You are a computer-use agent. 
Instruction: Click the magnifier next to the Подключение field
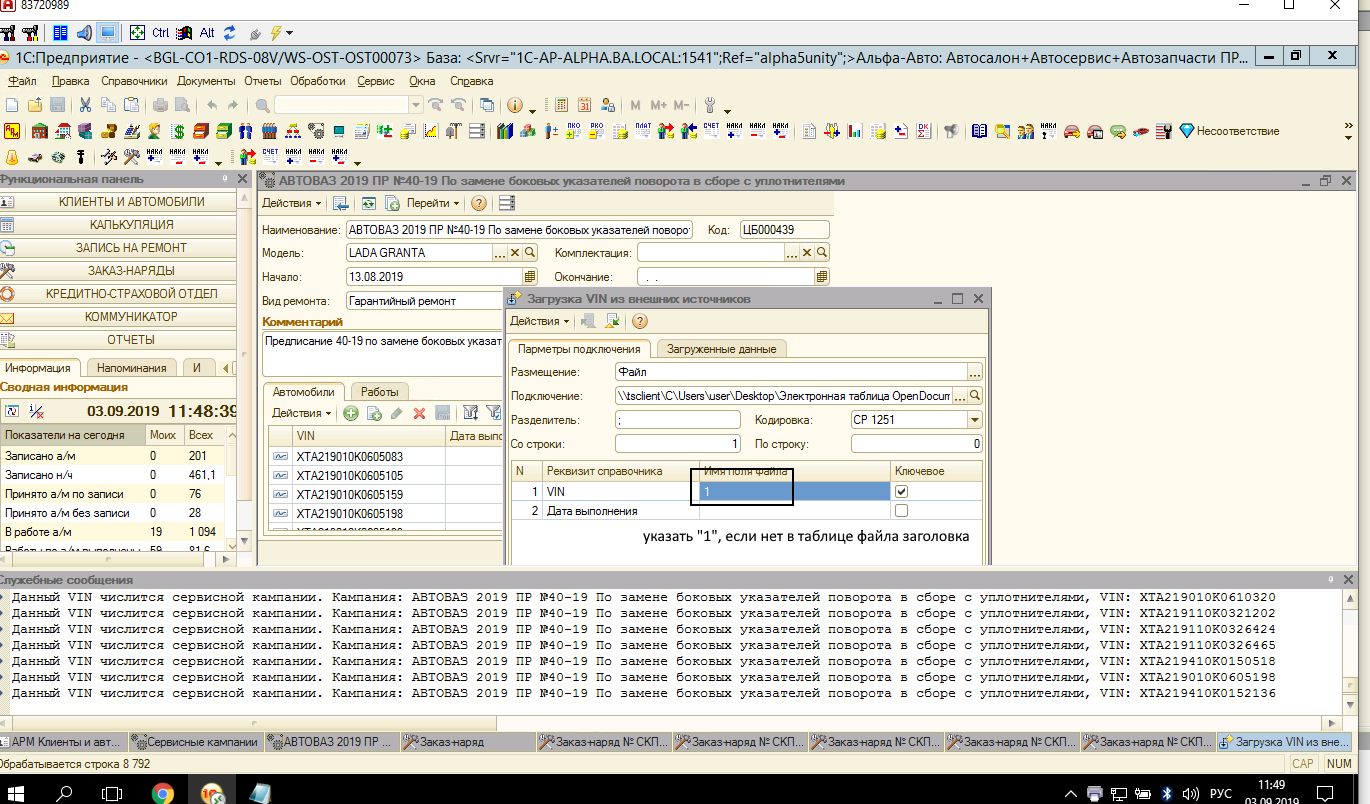coord(975,396)
